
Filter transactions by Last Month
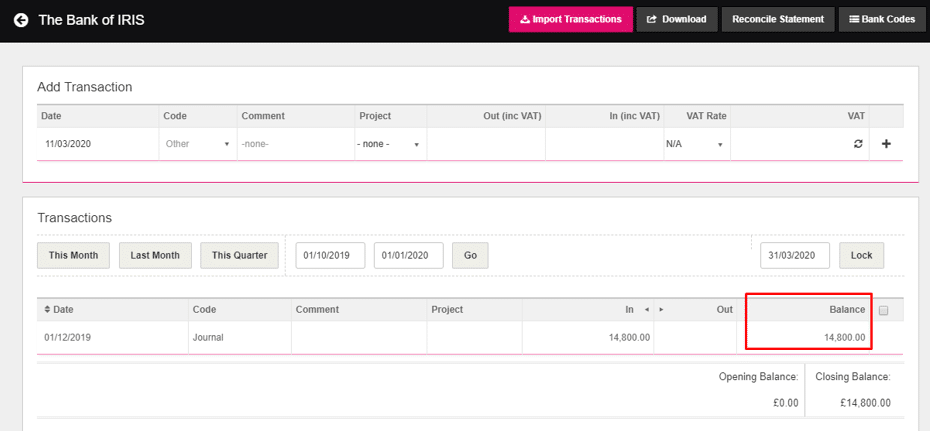click(x=155, y=255)
